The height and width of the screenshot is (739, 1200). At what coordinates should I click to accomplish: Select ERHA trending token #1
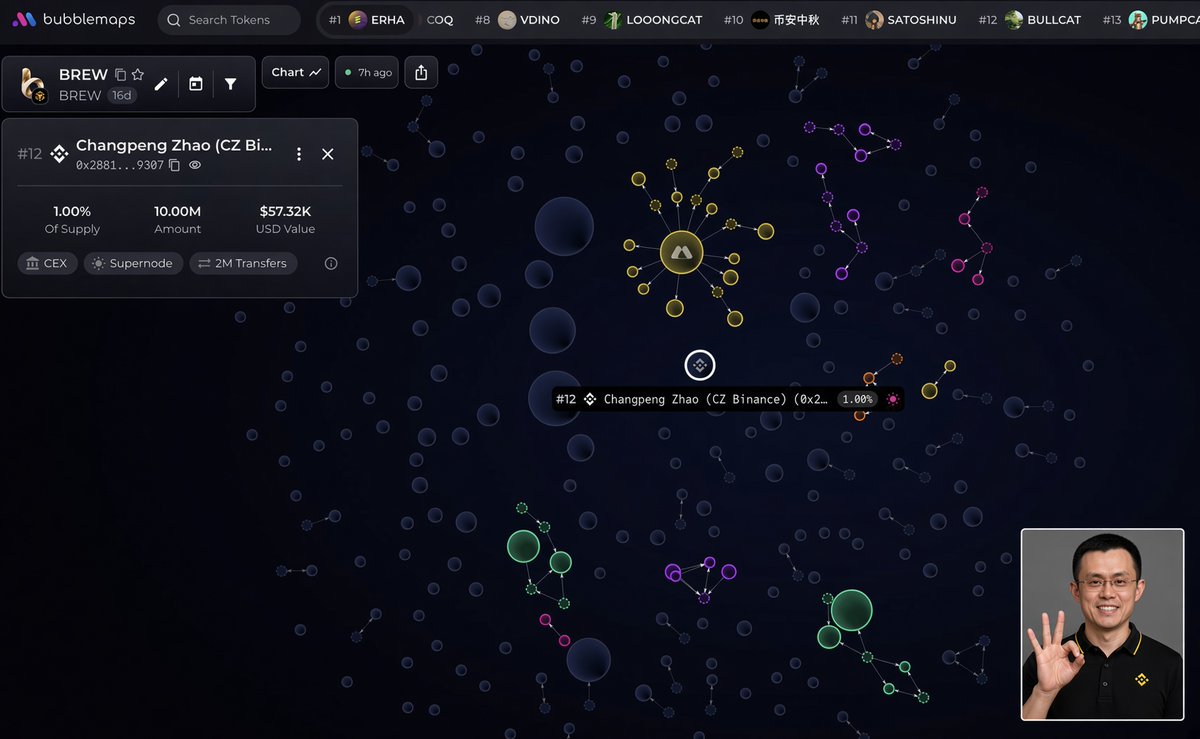pos(366,20)
